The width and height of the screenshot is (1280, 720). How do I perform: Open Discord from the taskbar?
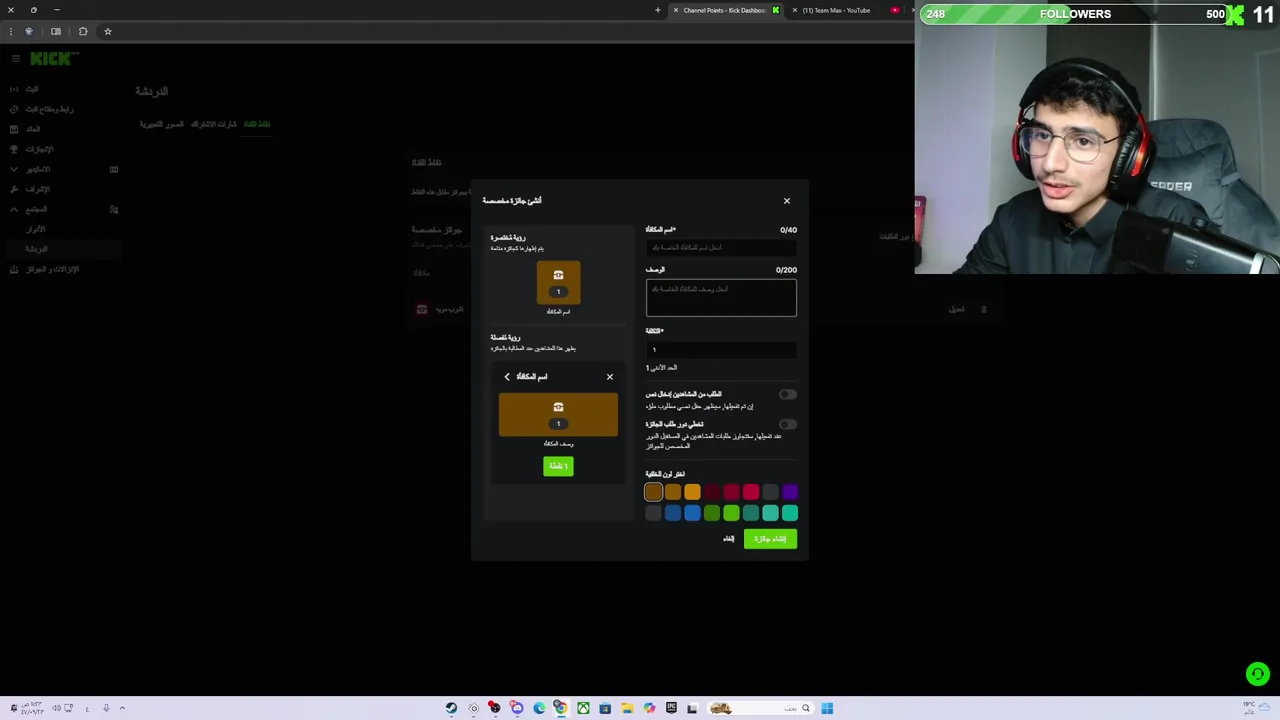[517, 708]
